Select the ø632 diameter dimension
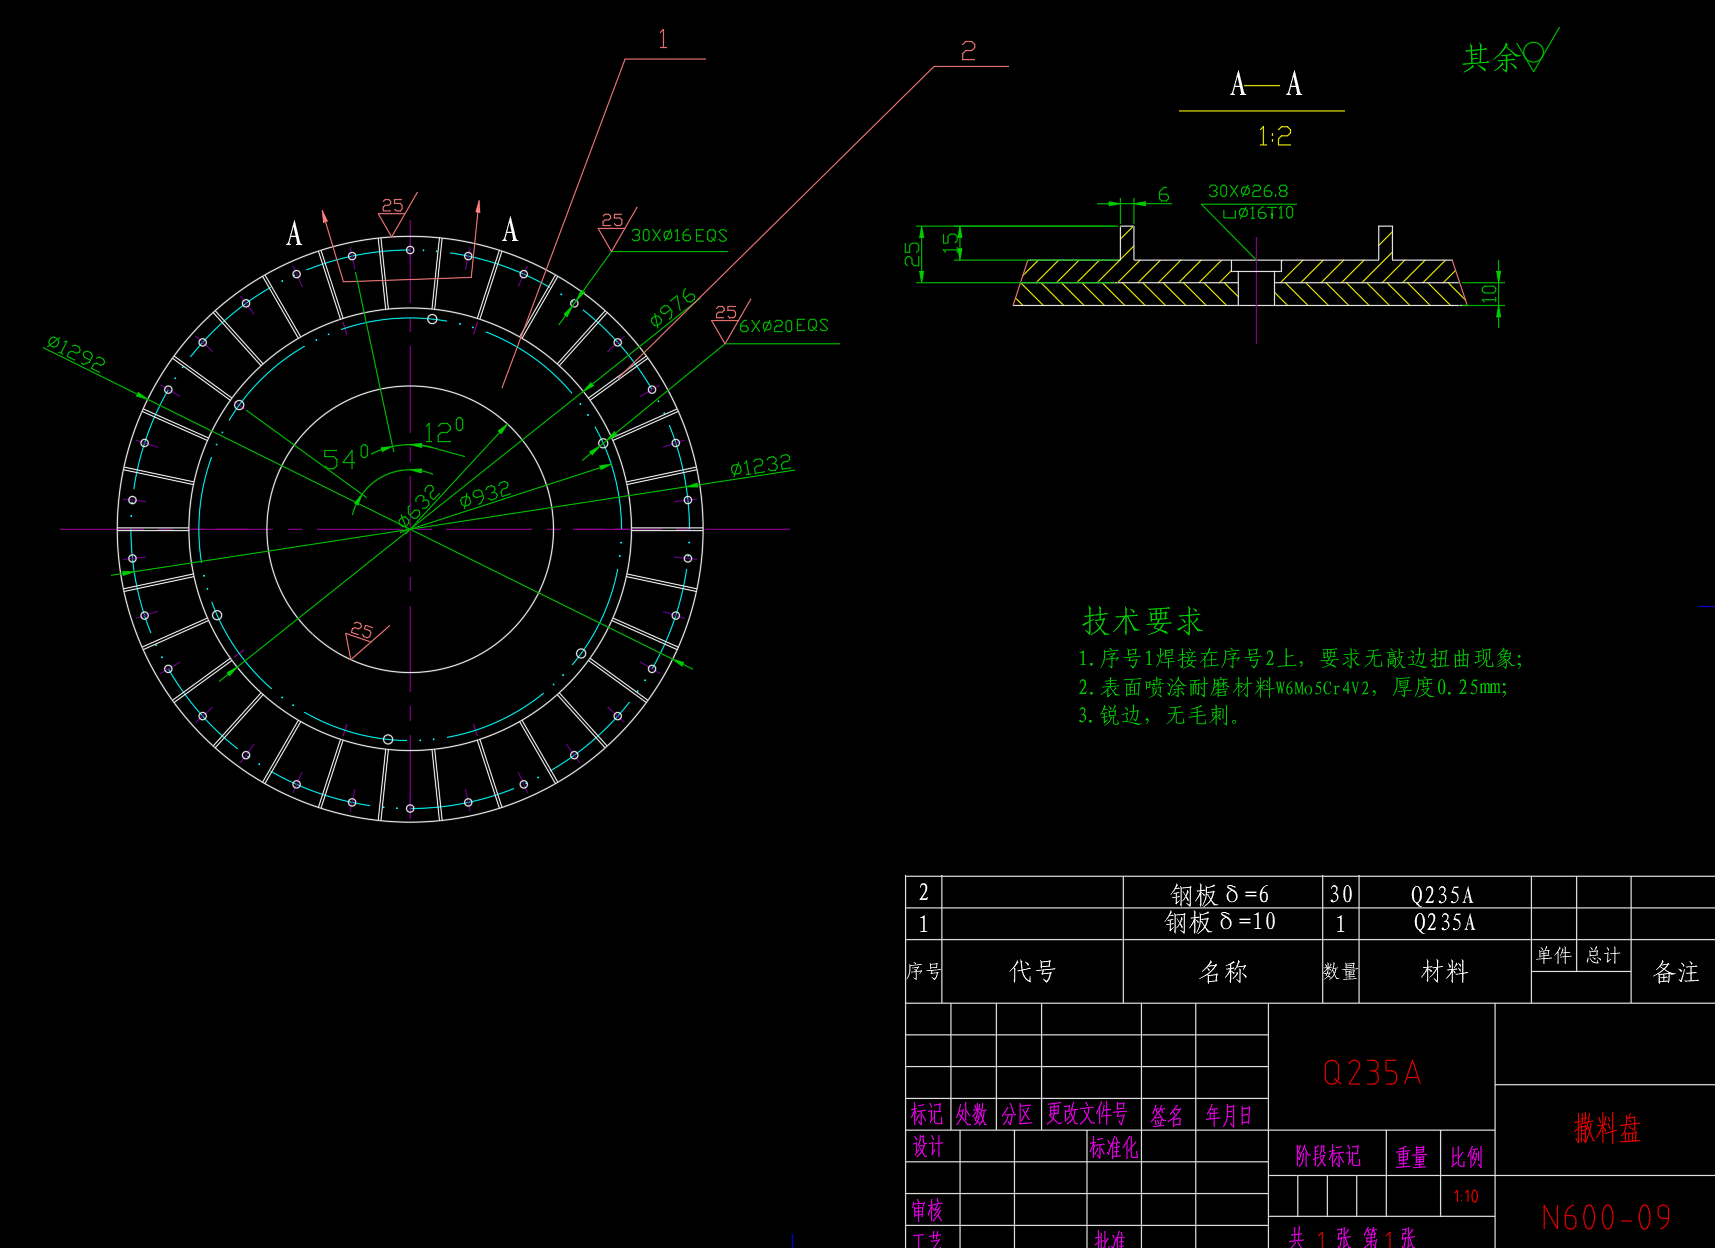1715x1248 pixels. (418, 506)
